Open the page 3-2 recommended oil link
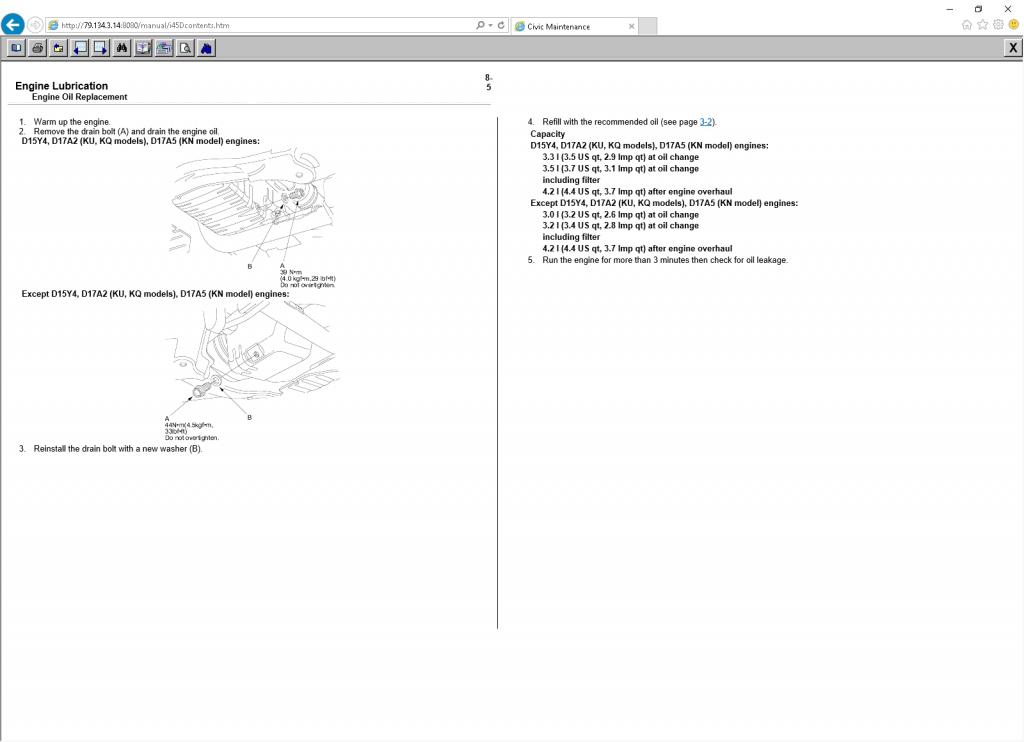Viewport: 1024px width, 742px height. [x=706, y=122]
